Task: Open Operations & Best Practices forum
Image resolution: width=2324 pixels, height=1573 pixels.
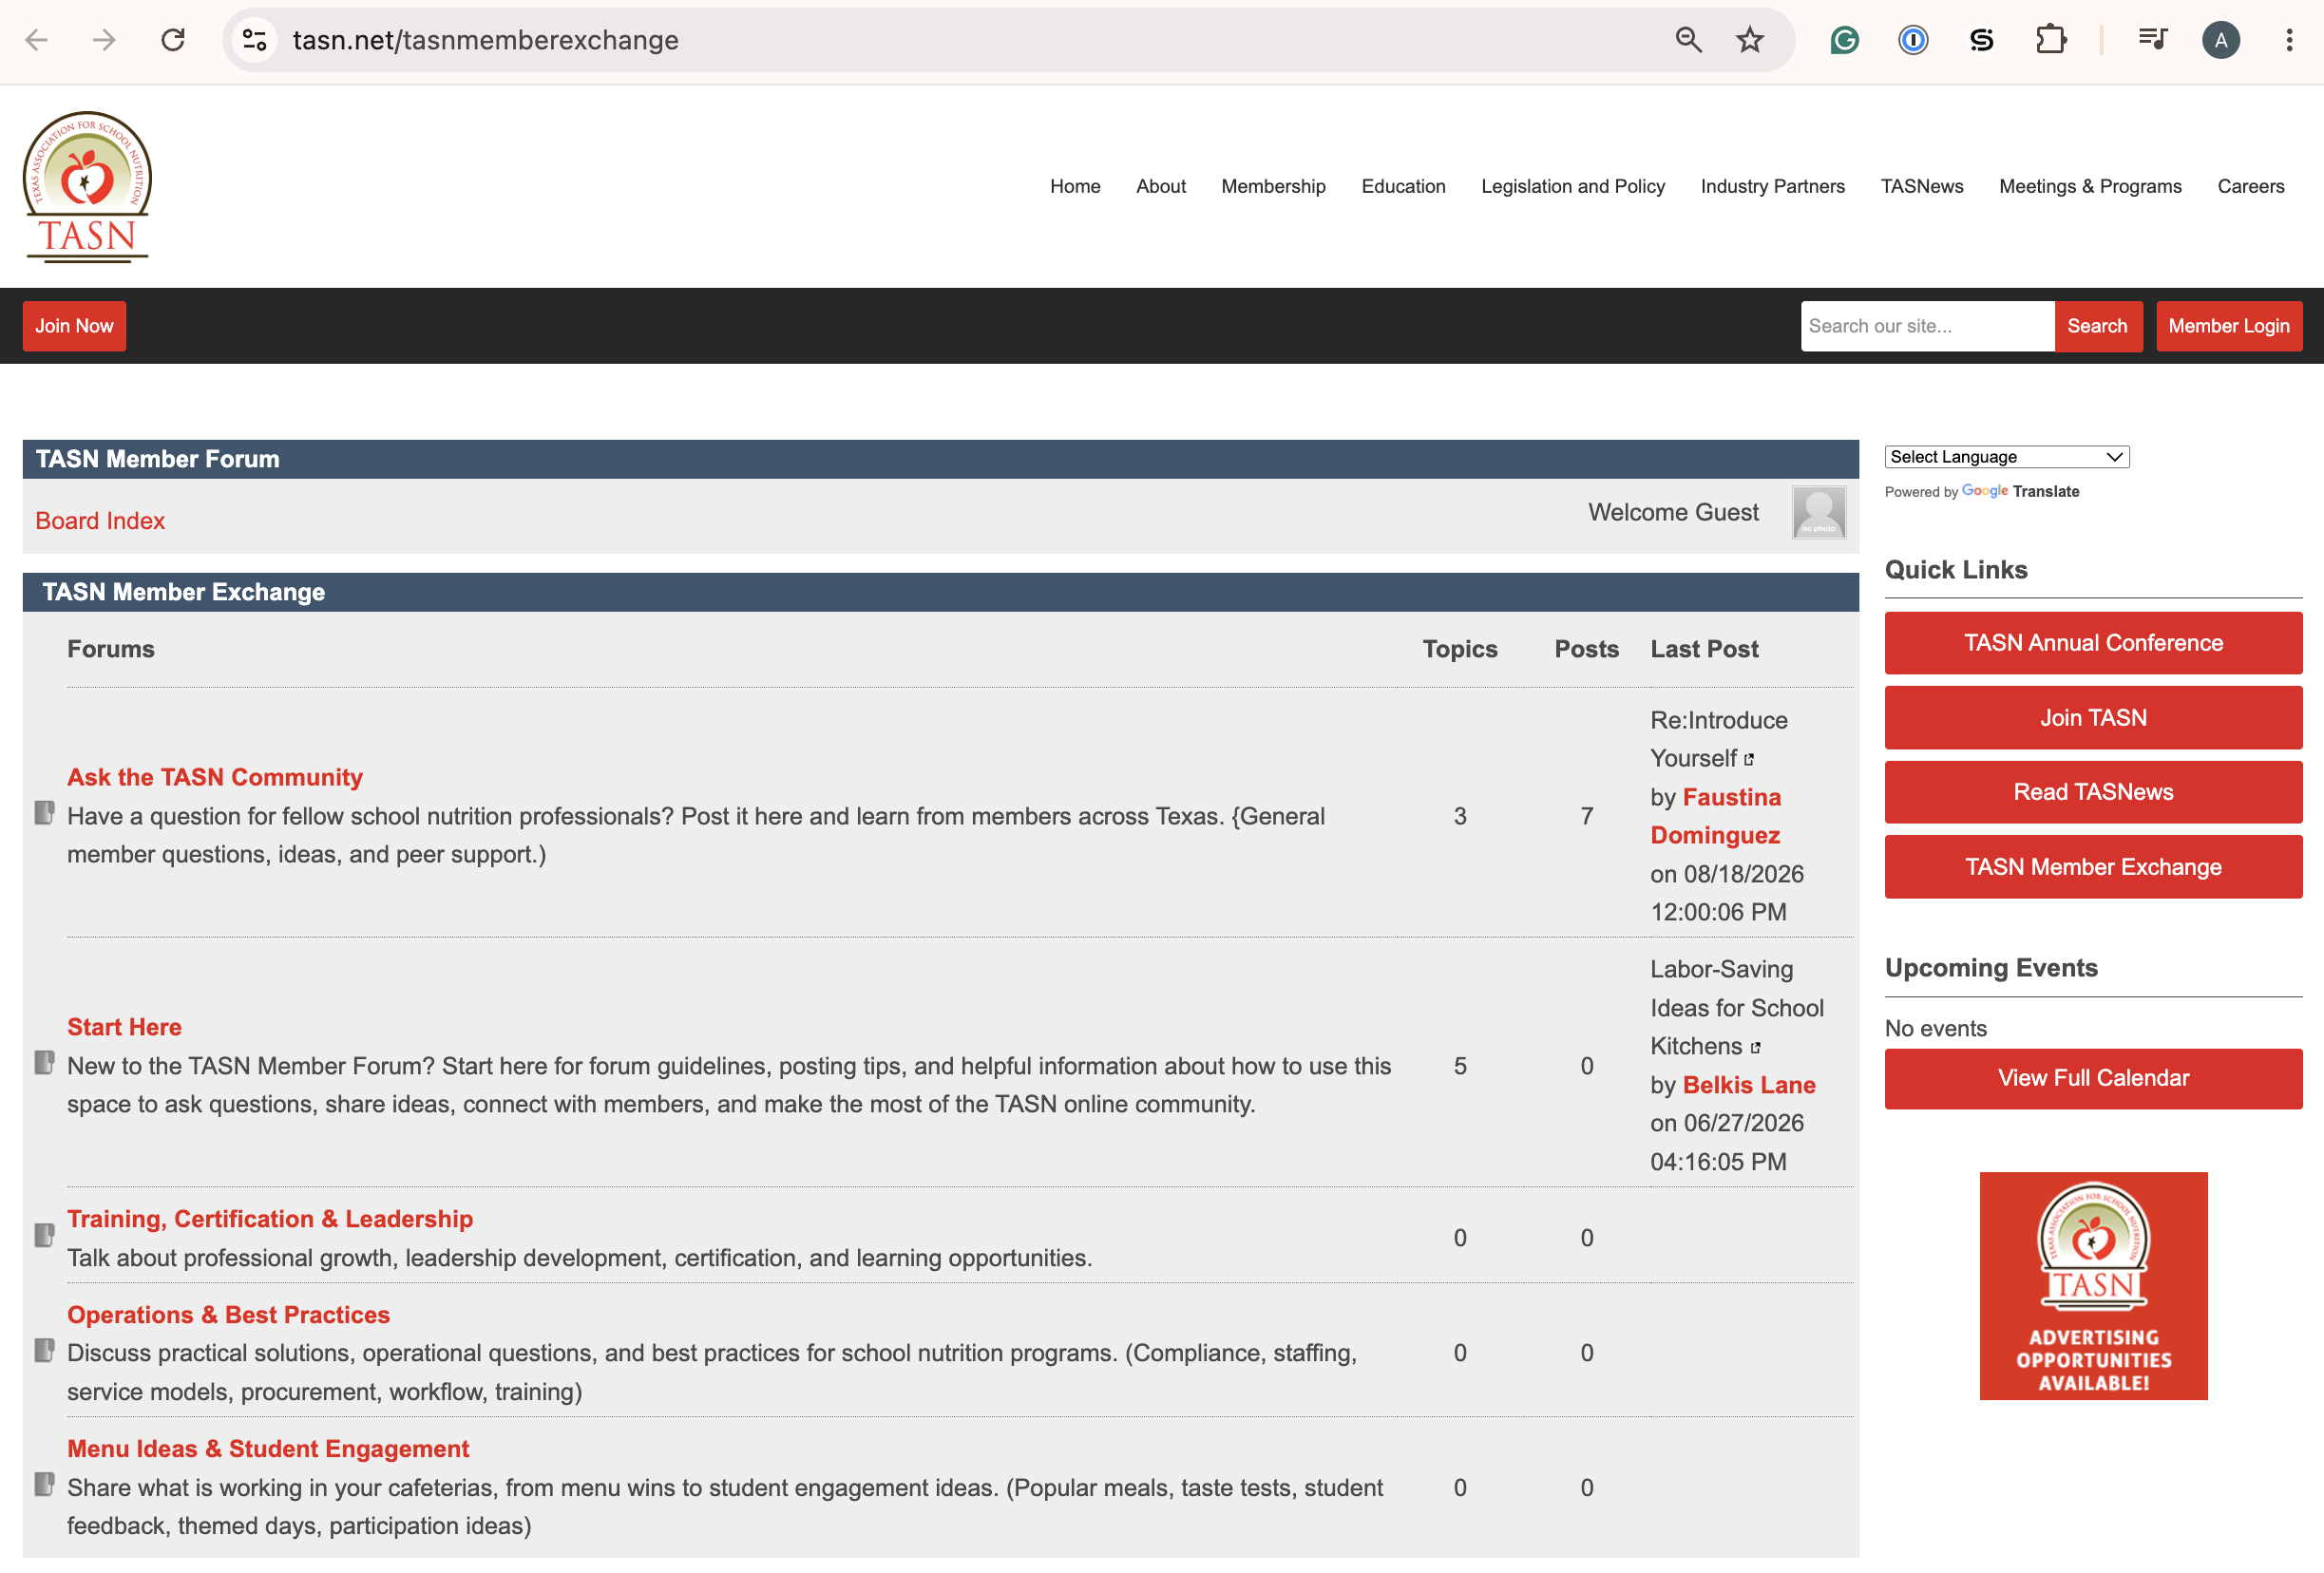Action: [228, 1314]
